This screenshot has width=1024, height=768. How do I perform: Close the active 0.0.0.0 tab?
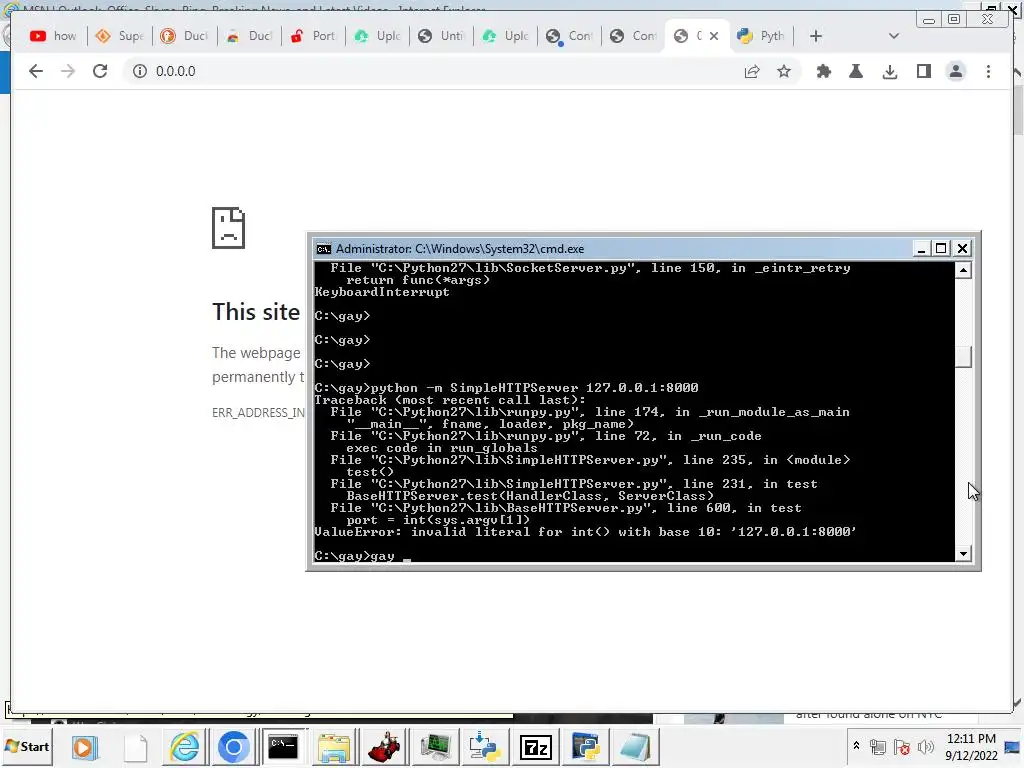[714, 36]
